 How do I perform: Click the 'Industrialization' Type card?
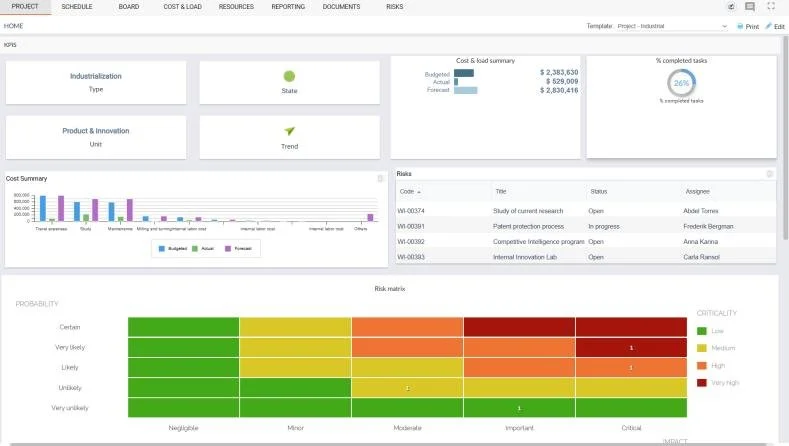[96, 83]
